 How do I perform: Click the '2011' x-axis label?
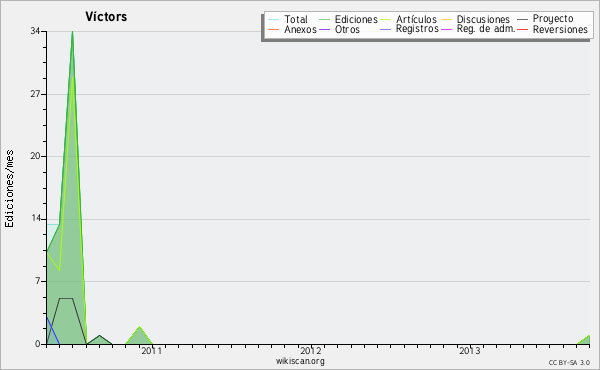click(x=152, y=351)
